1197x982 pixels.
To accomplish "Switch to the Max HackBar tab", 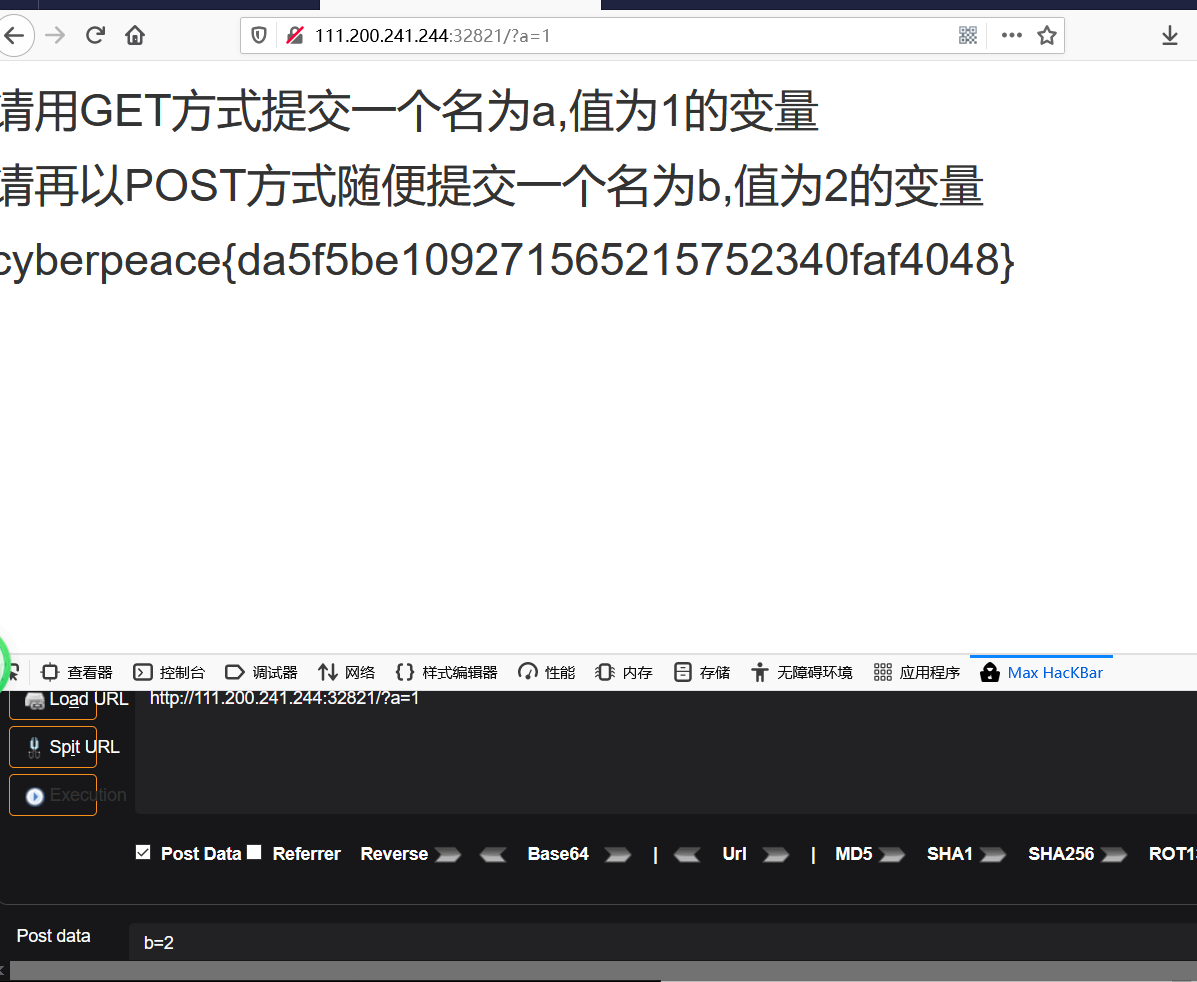I will click(x=1041, y=672).
